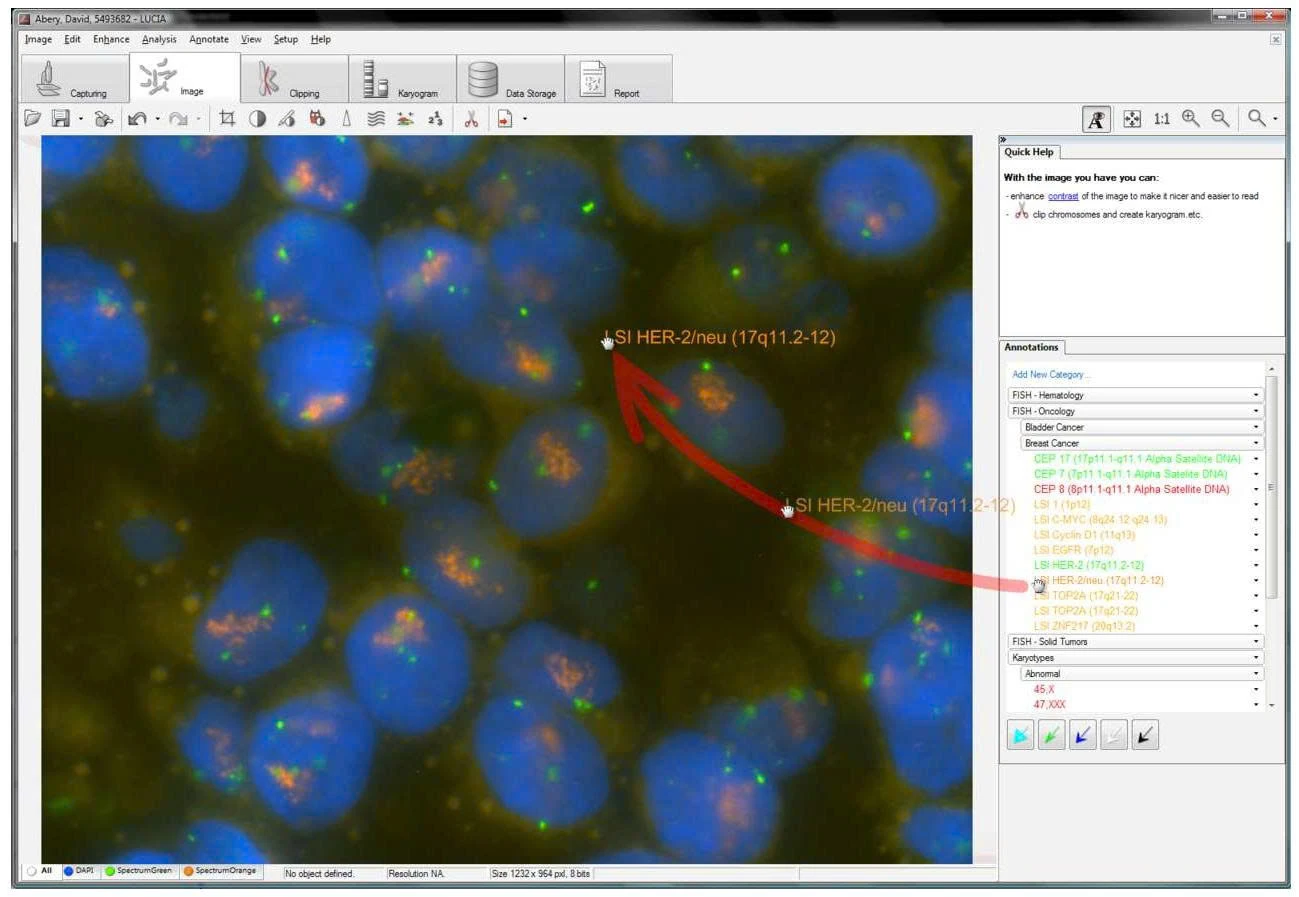The width and height of the screenshot is (1299, 897).
Task: Switch to the Clipping tab
Action: click(x=294, y=79)
